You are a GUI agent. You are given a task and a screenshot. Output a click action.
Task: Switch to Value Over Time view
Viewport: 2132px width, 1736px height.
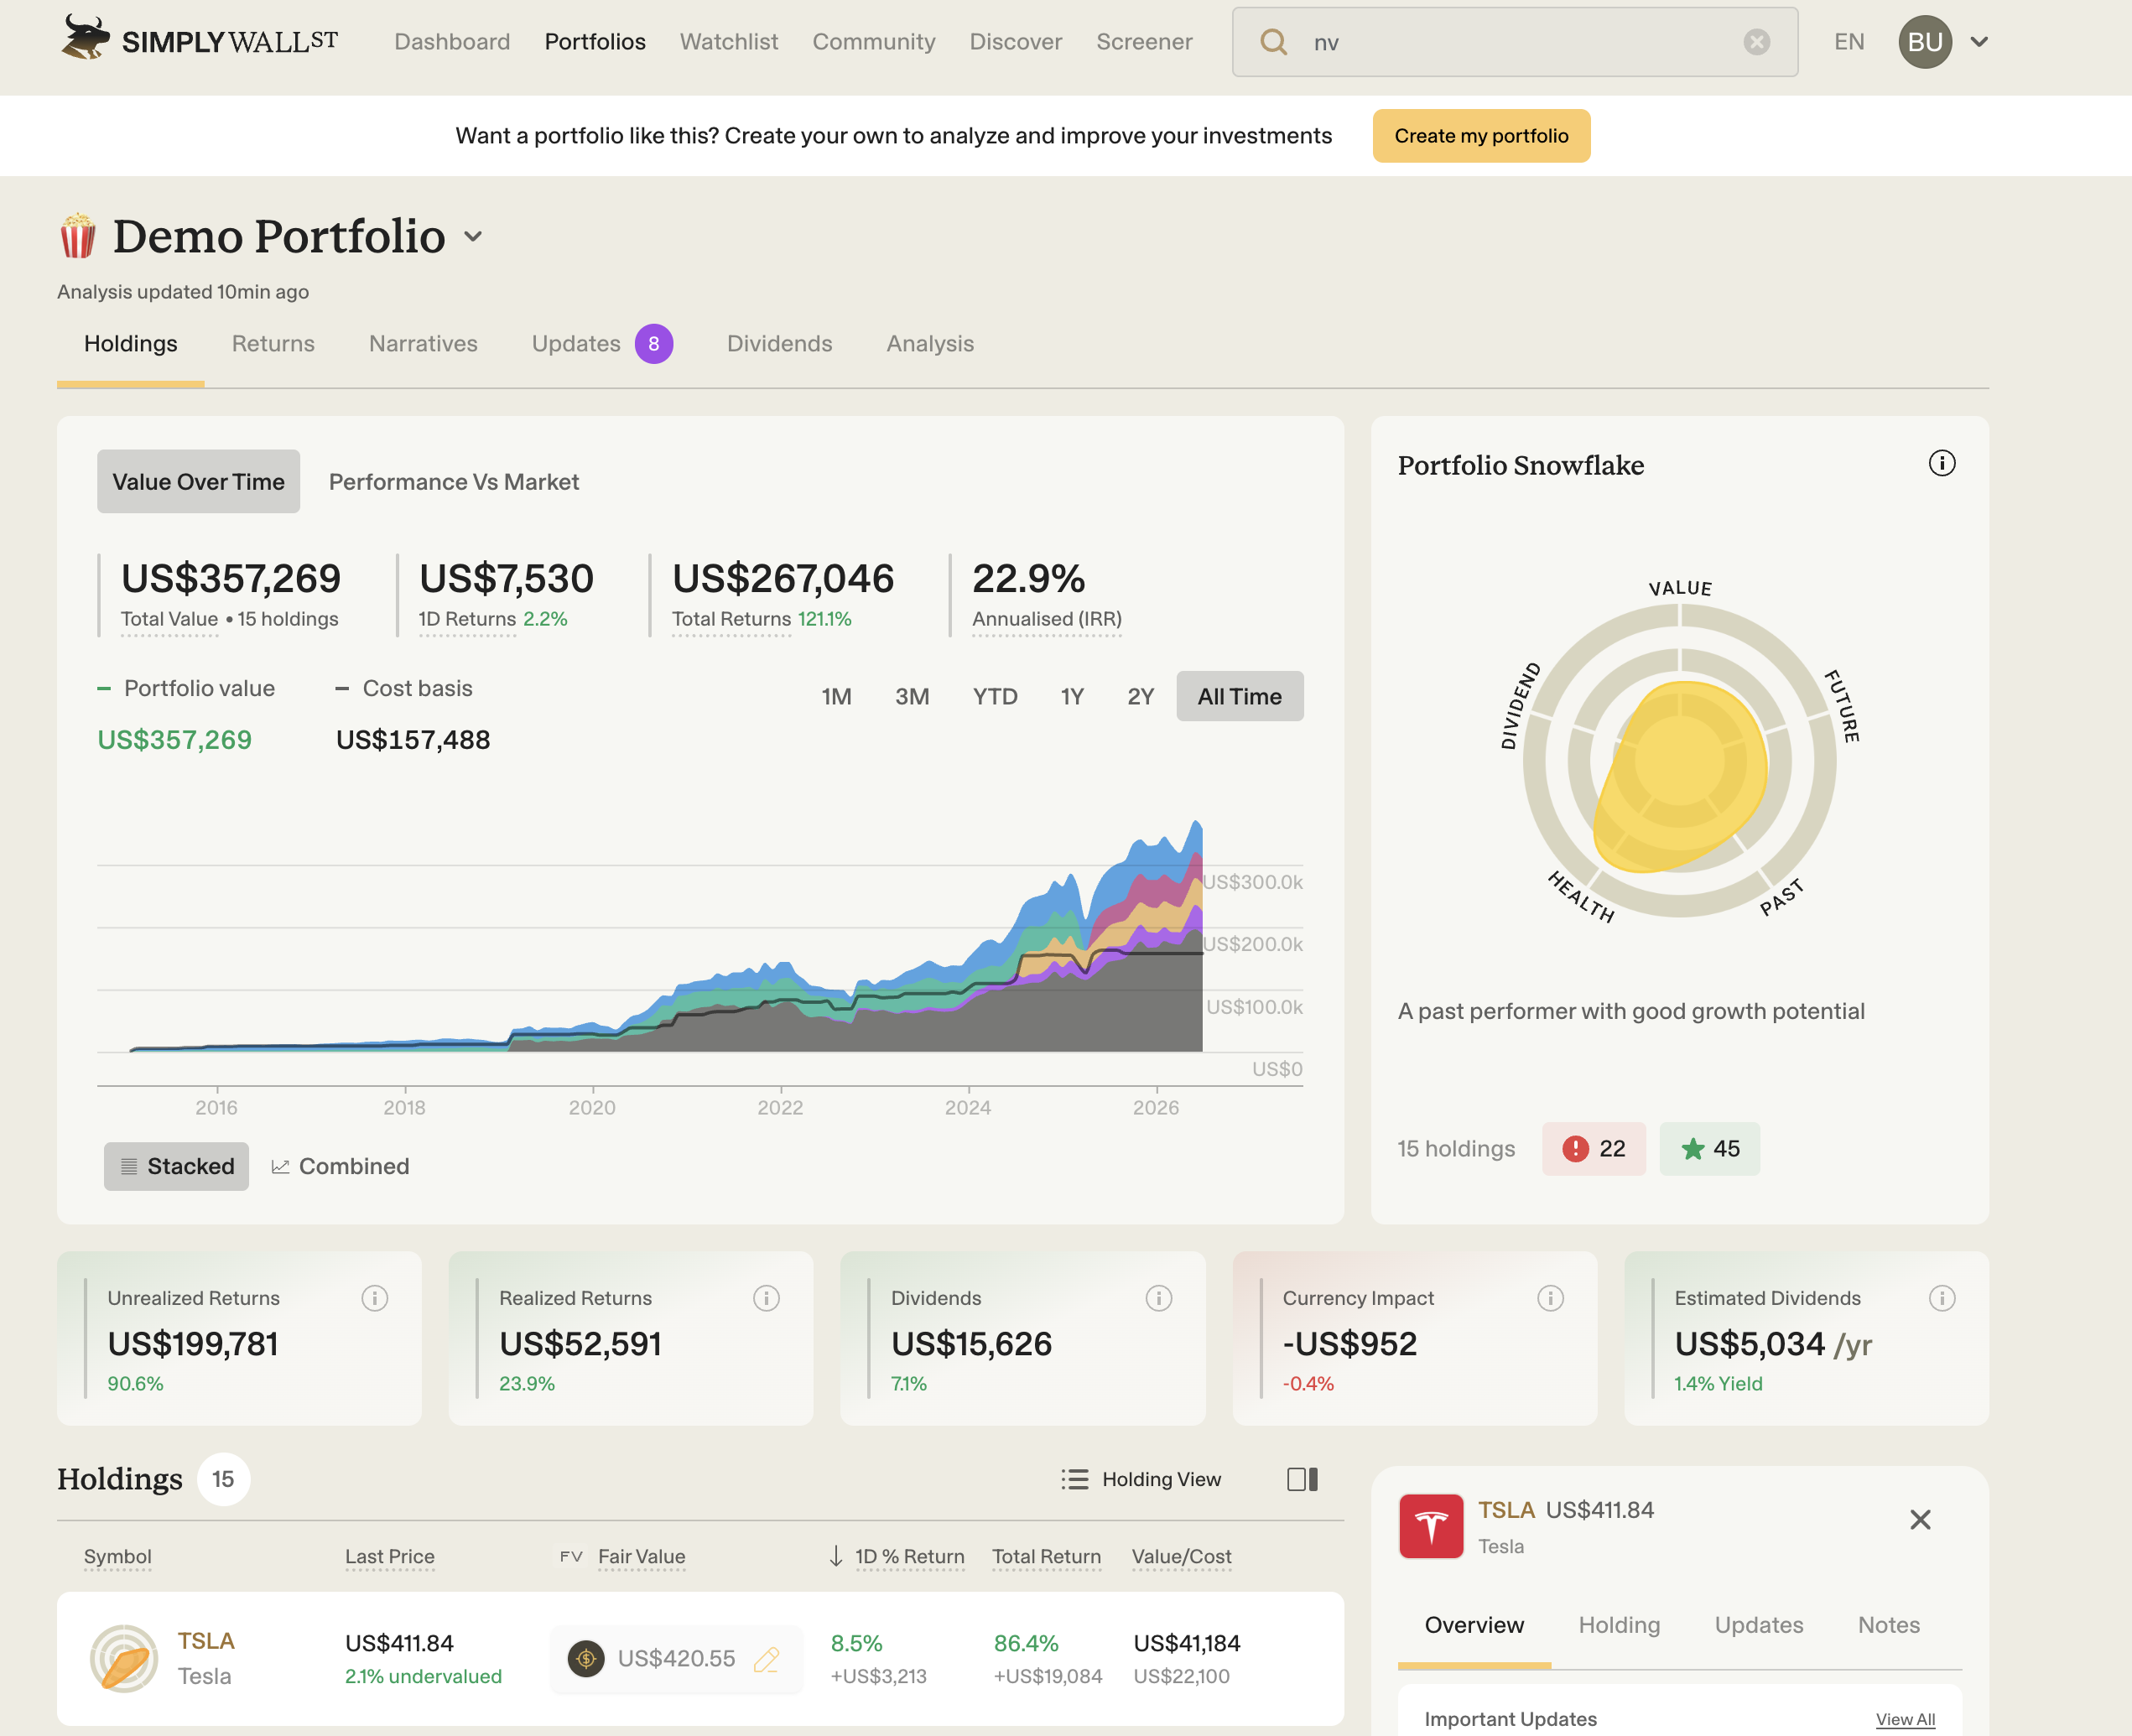click(x=198, y=482)
